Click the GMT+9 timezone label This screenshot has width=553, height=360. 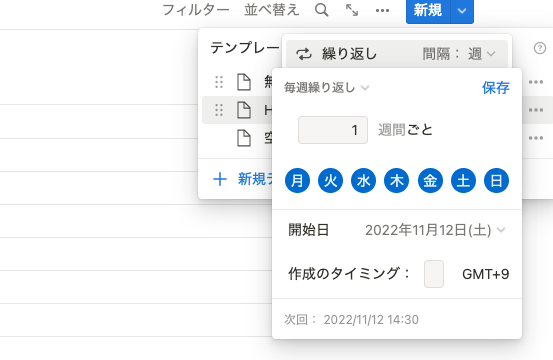(486, 274)
